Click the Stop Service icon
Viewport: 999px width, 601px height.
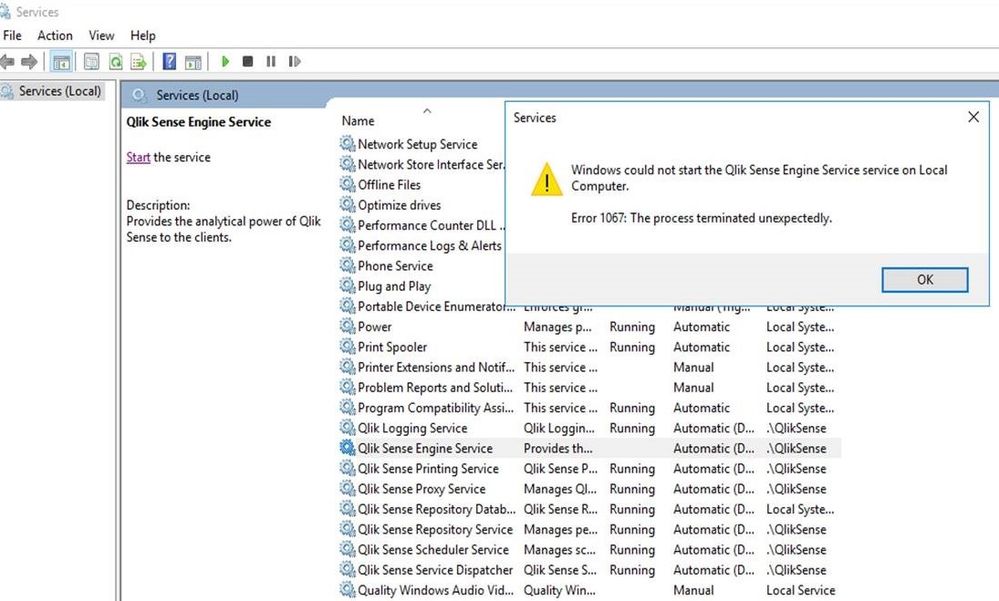coord(247,61)
